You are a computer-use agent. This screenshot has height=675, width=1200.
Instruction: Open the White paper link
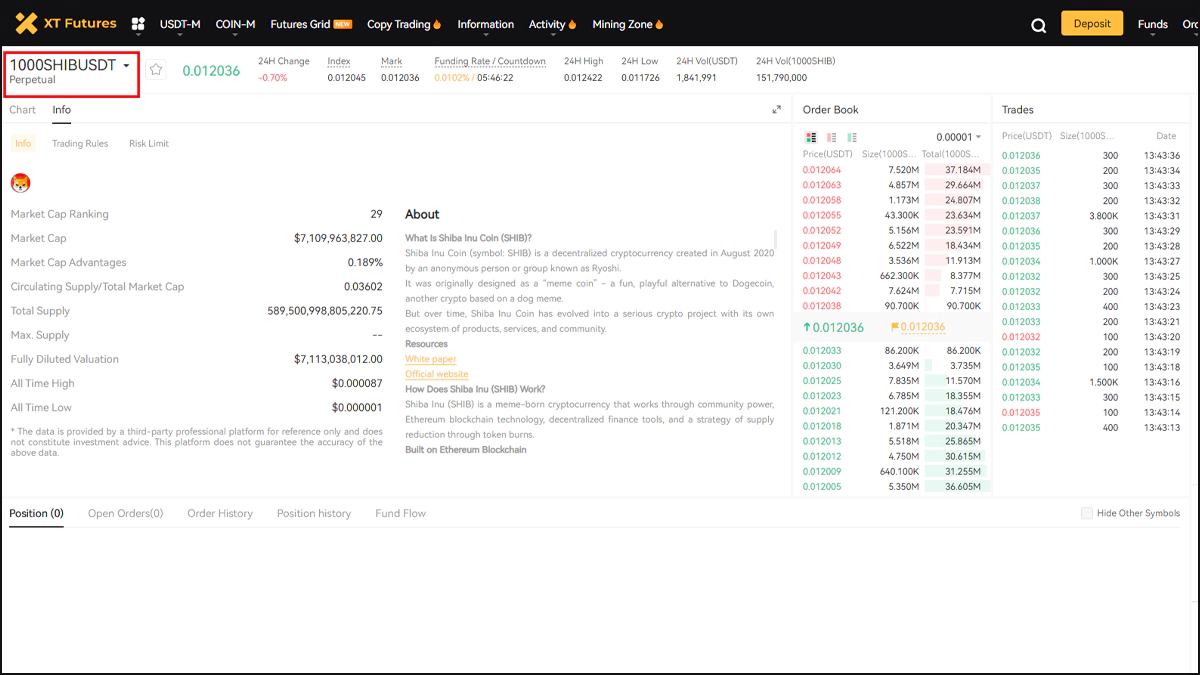431,359
